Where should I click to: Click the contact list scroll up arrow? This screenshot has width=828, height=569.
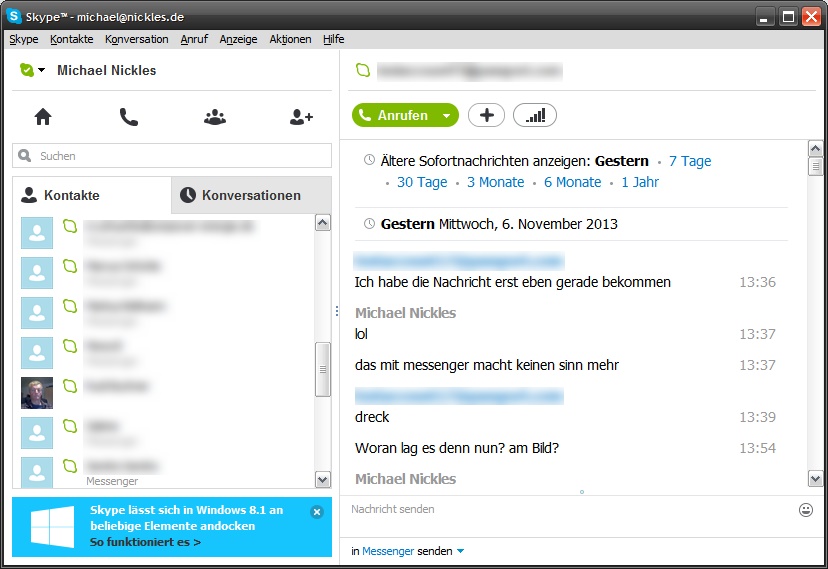pyautogui.click(x=323, y=223)
